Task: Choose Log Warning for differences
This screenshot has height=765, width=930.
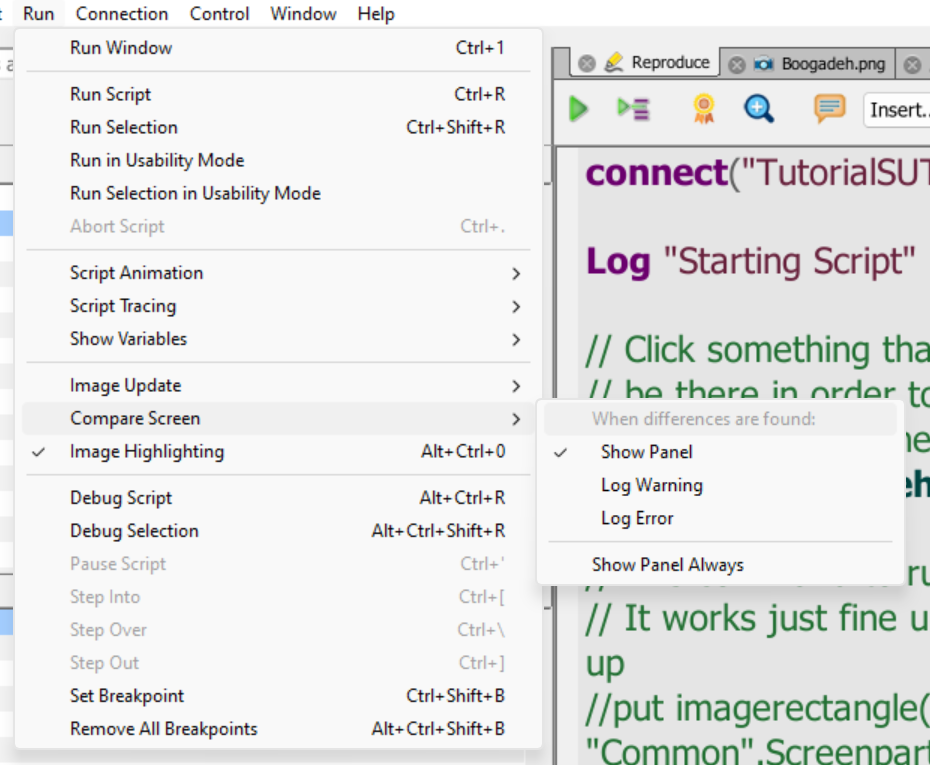Action: point(651,485)
